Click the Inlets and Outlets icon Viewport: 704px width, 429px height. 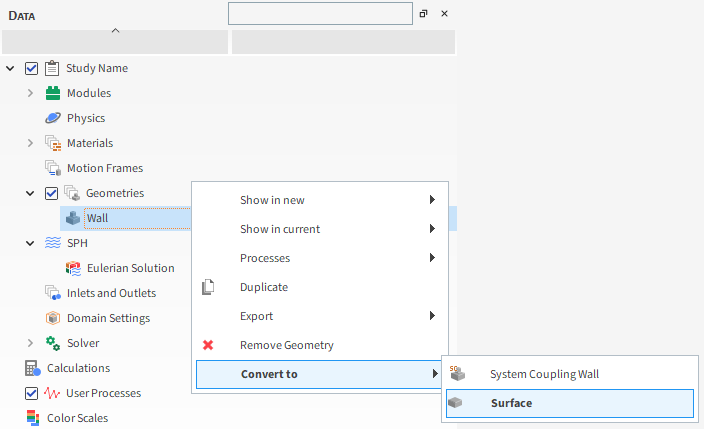(53, 293)
